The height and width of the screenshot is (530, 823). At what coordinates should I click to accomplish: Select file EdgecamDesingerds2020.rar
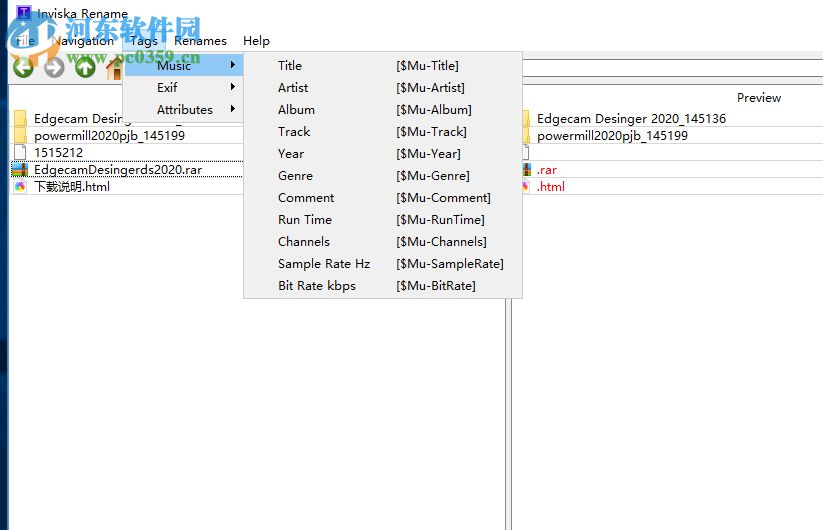tap(118, 169)
